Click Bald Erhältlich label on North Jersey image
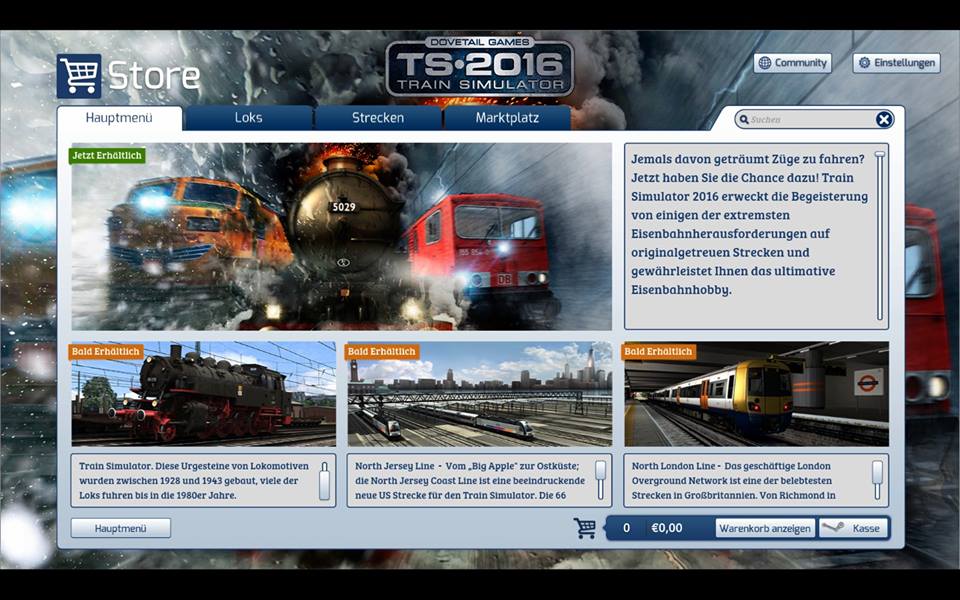Screen dimensions: 960x600 pyautogui.click(x=382, y=351)
